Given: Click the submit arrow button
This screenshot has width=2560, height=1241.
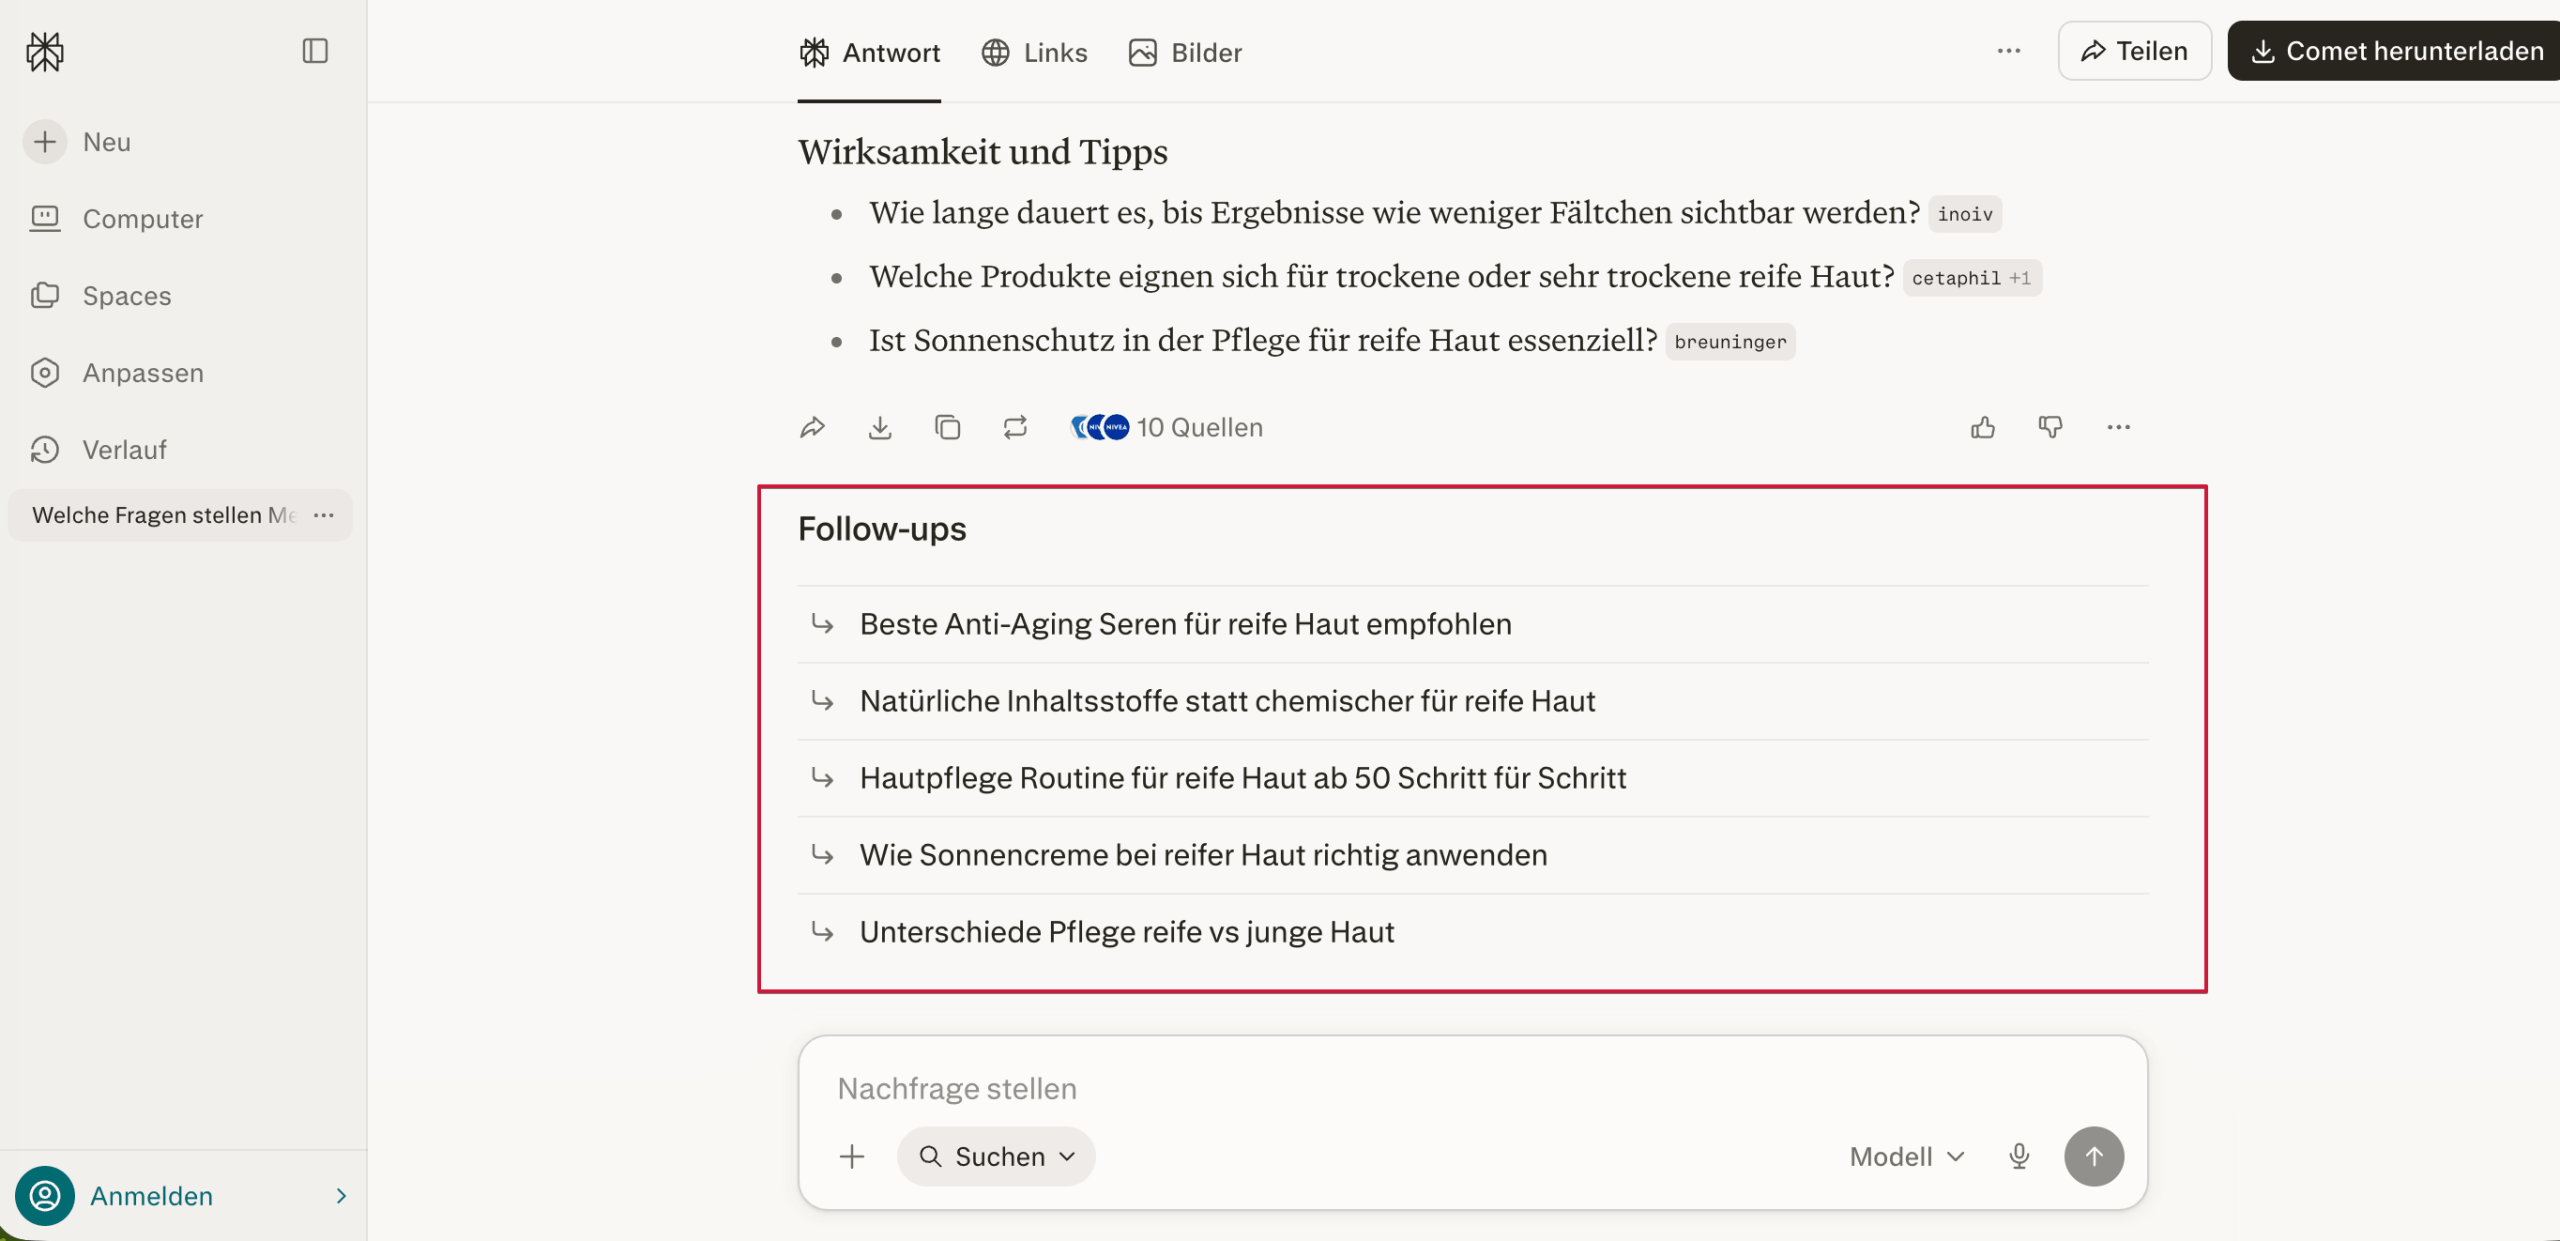Looking at the screenshot, I should point(2094,1157).
